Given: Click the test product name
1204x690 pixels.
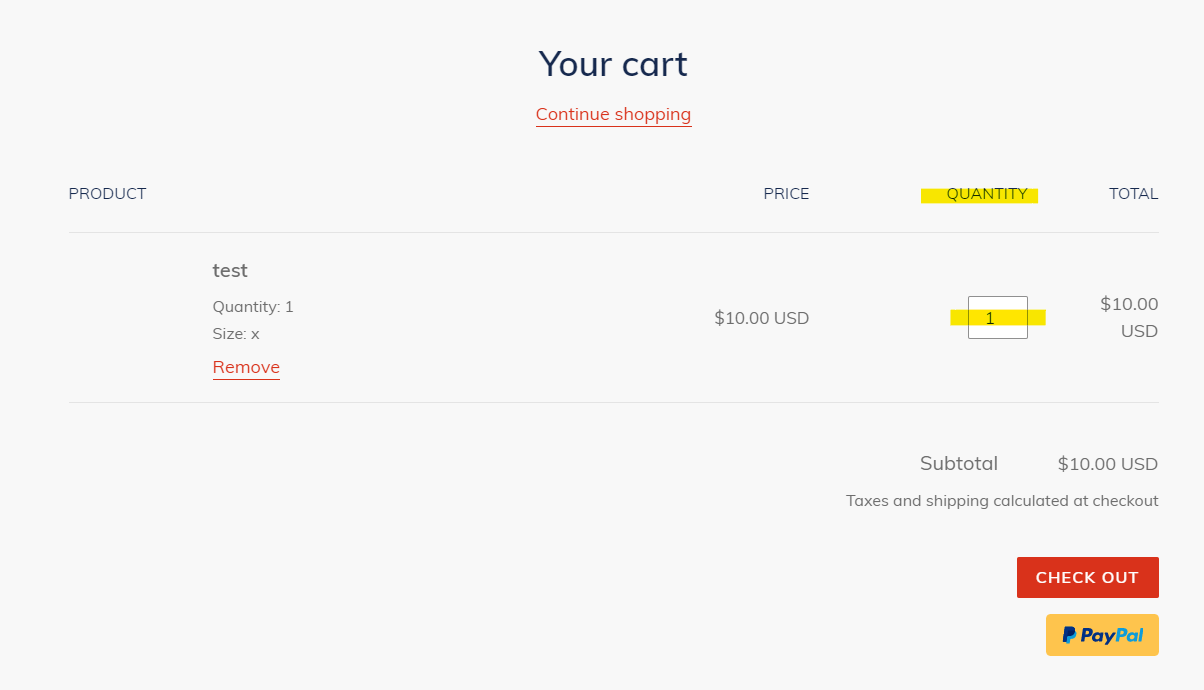Looking at the screenshot, I should click(x=230, y=270).
